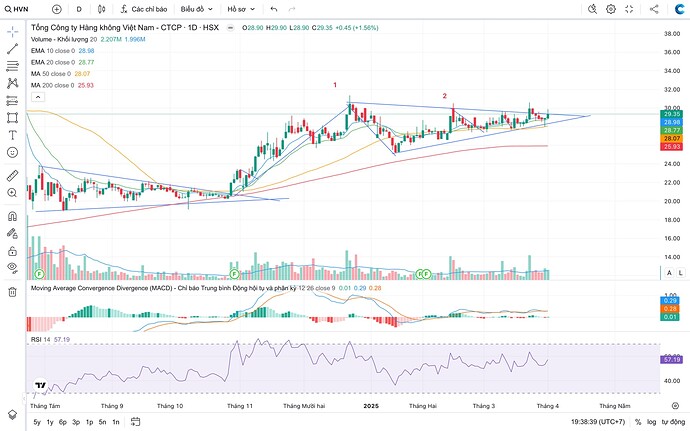The image size is (690, 431).
Task: Select the red wave label 1 on chart
Action: pyautogui.click(x=335, y=85)
